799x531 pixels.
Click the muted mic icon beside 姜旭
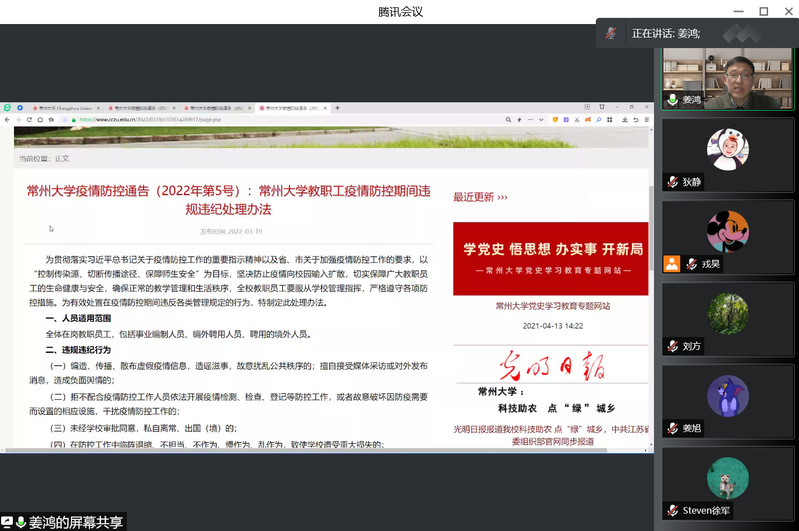(x=673, y=428)
